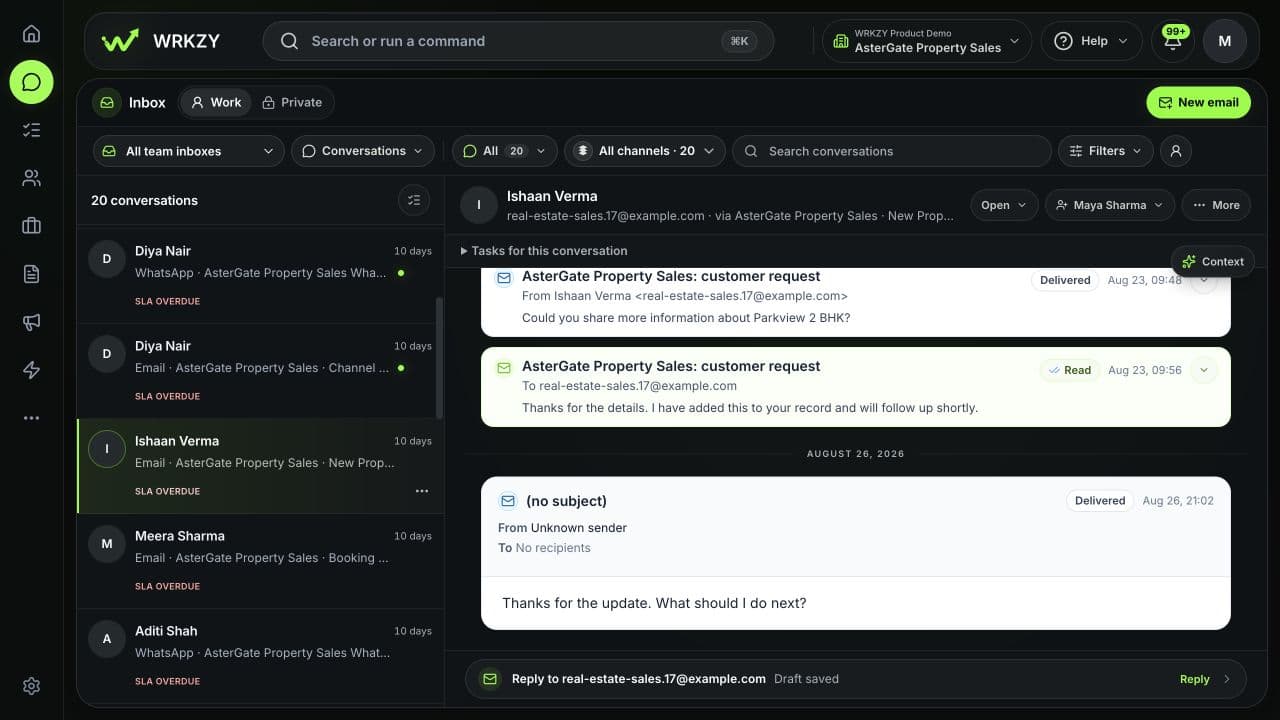This screenshot has width=1280, height=720.
Task: Click the assignee person filter icon
Action: point(1176,151)
